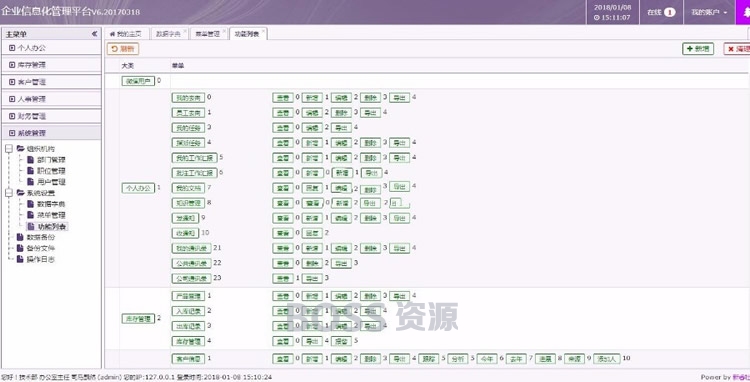Click the 我的文档 menu button
Screen dimensions: 750x382
click(x=188, y=188)
